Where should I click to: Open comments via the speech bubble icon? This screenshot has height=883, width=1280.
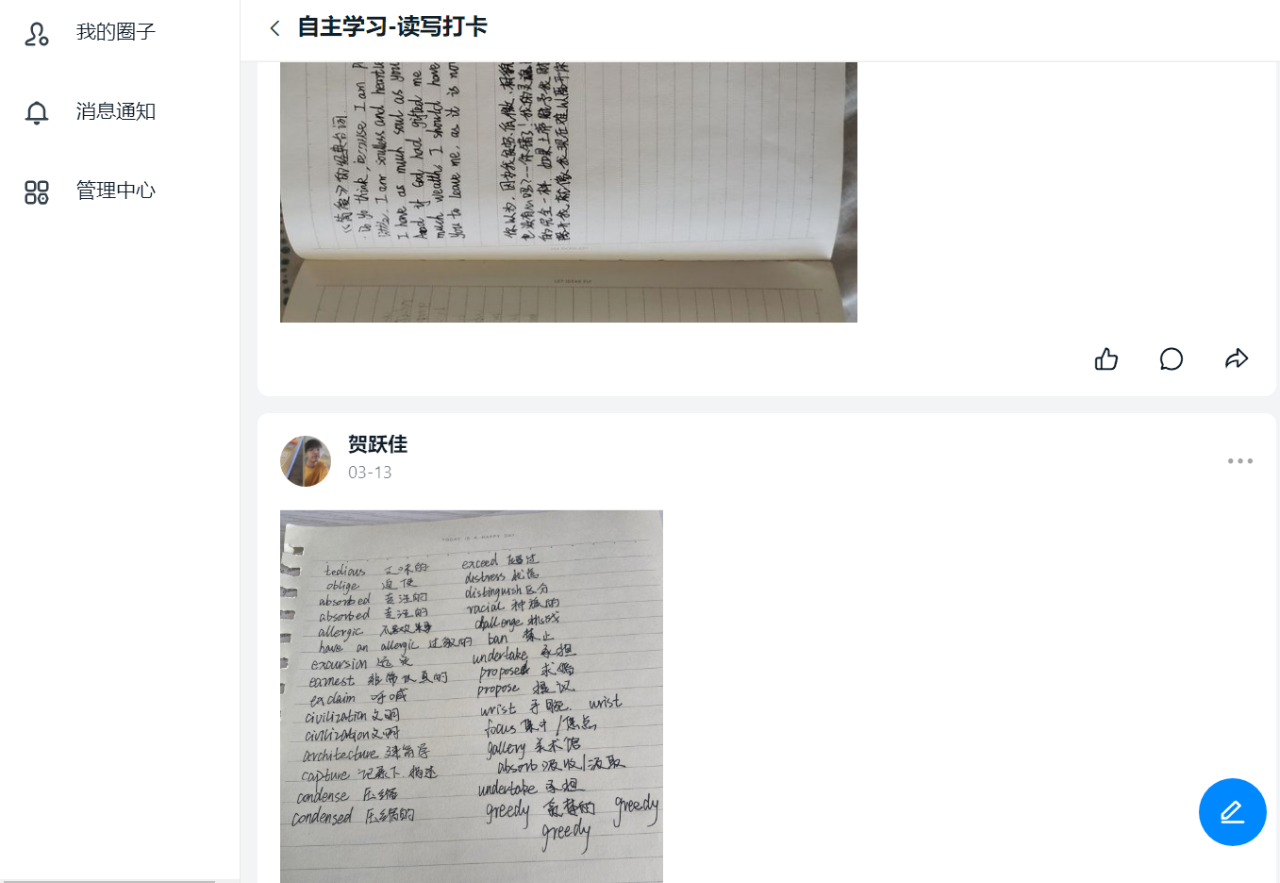[x=1172, y=359]
